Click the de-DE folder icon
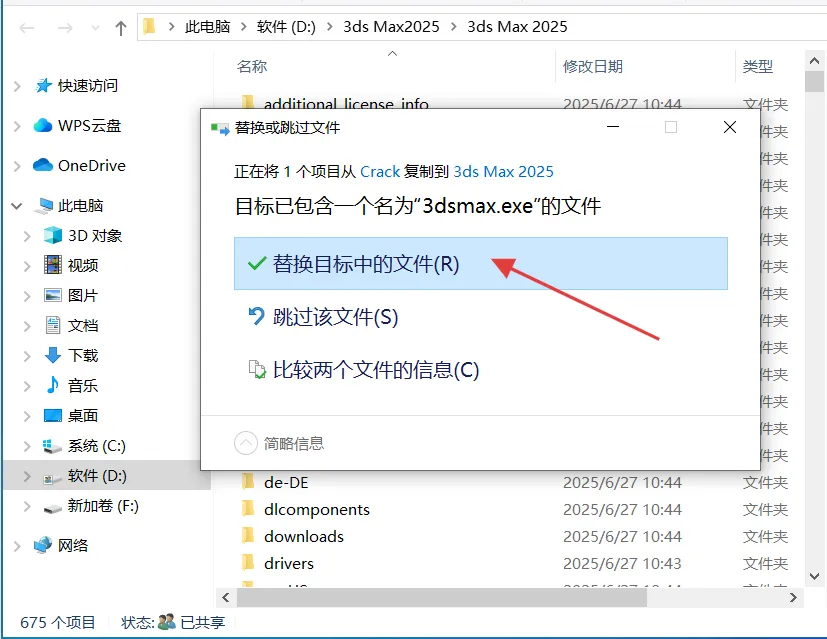827x639 pixels. (248, 481)
